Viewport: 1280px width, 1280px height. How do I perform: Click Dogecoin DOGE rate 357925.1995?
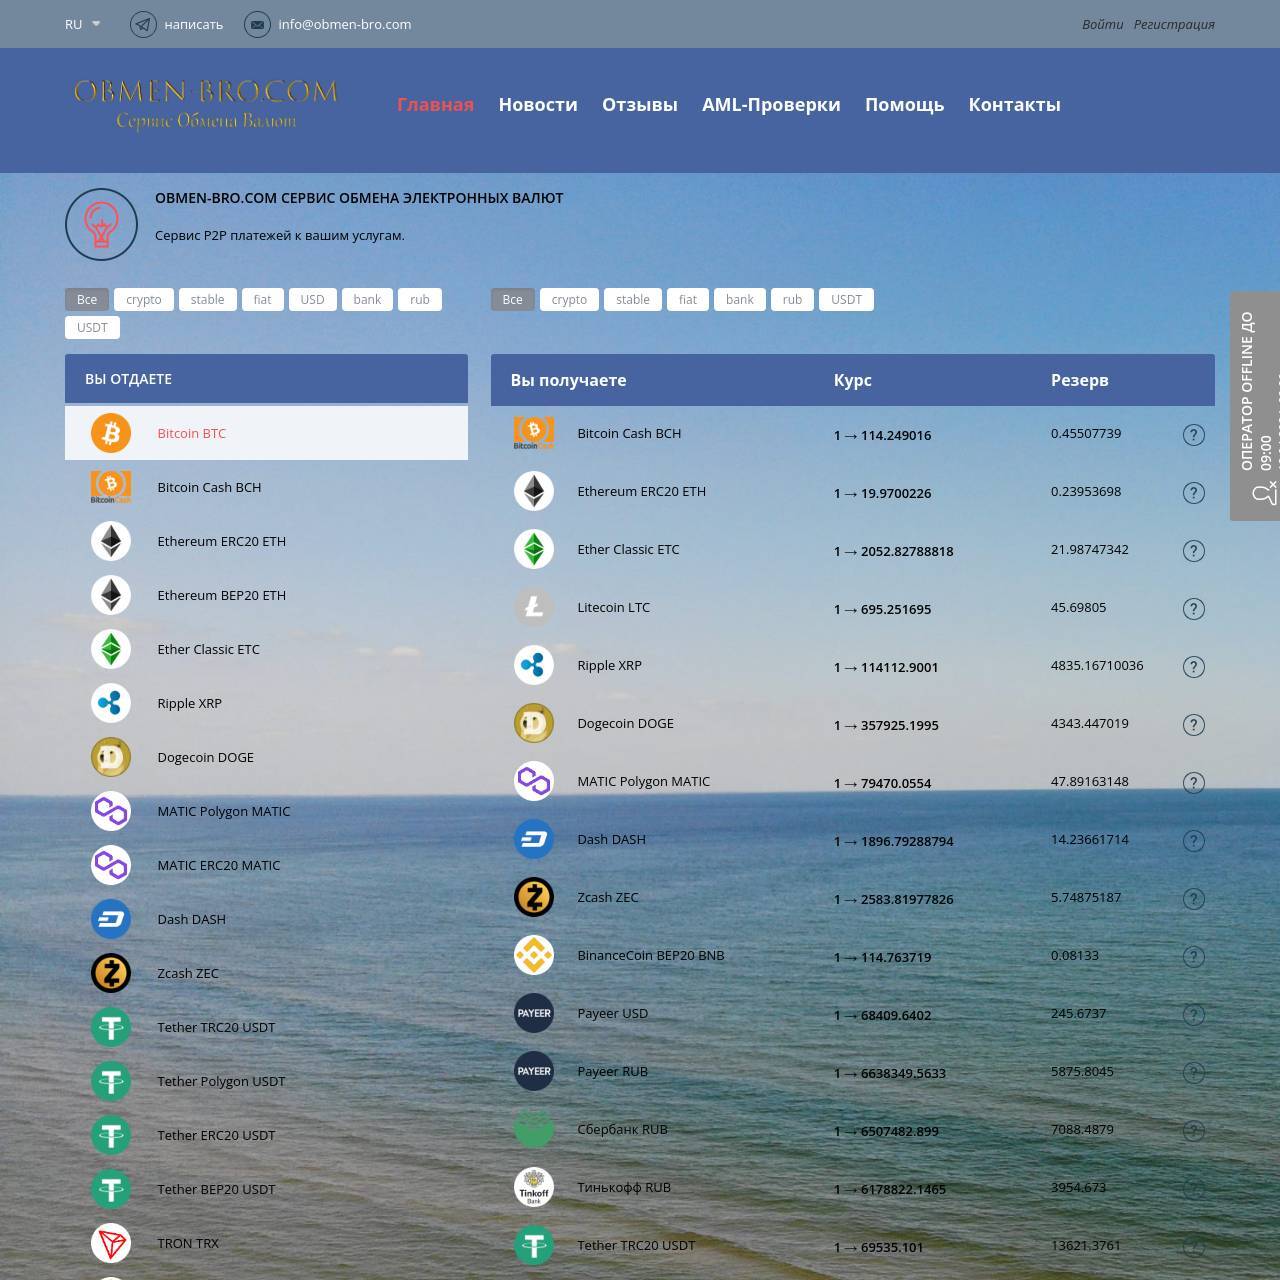click(x=886, y=725)
